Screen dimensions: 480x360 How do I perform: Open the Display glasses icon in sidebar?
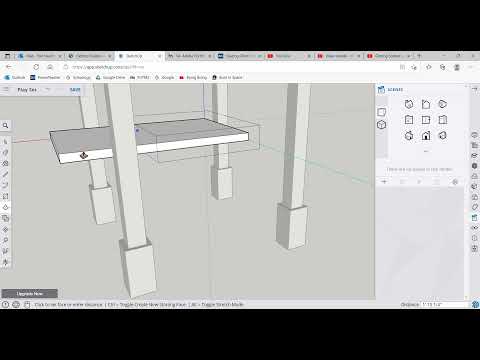click(x=474, y=228)
